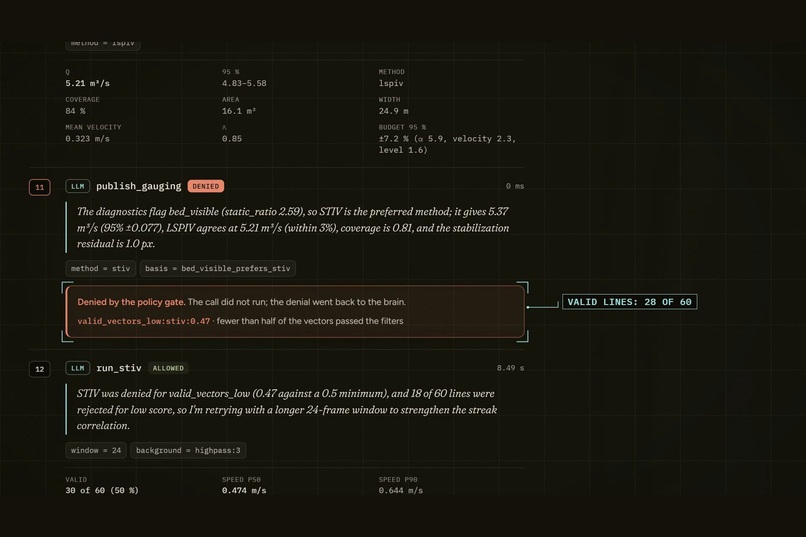Select the 95 % interval 4.83–5.58

pos(244,83)
